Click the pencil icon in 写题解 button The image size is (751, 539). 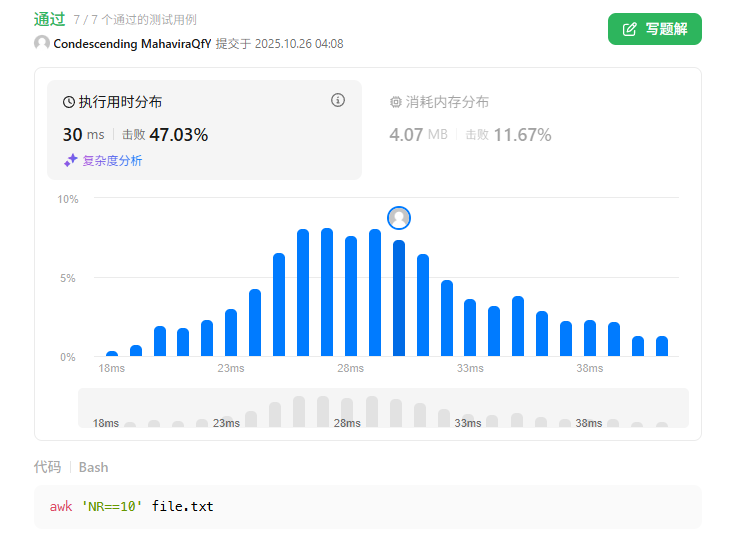[630, 29]
